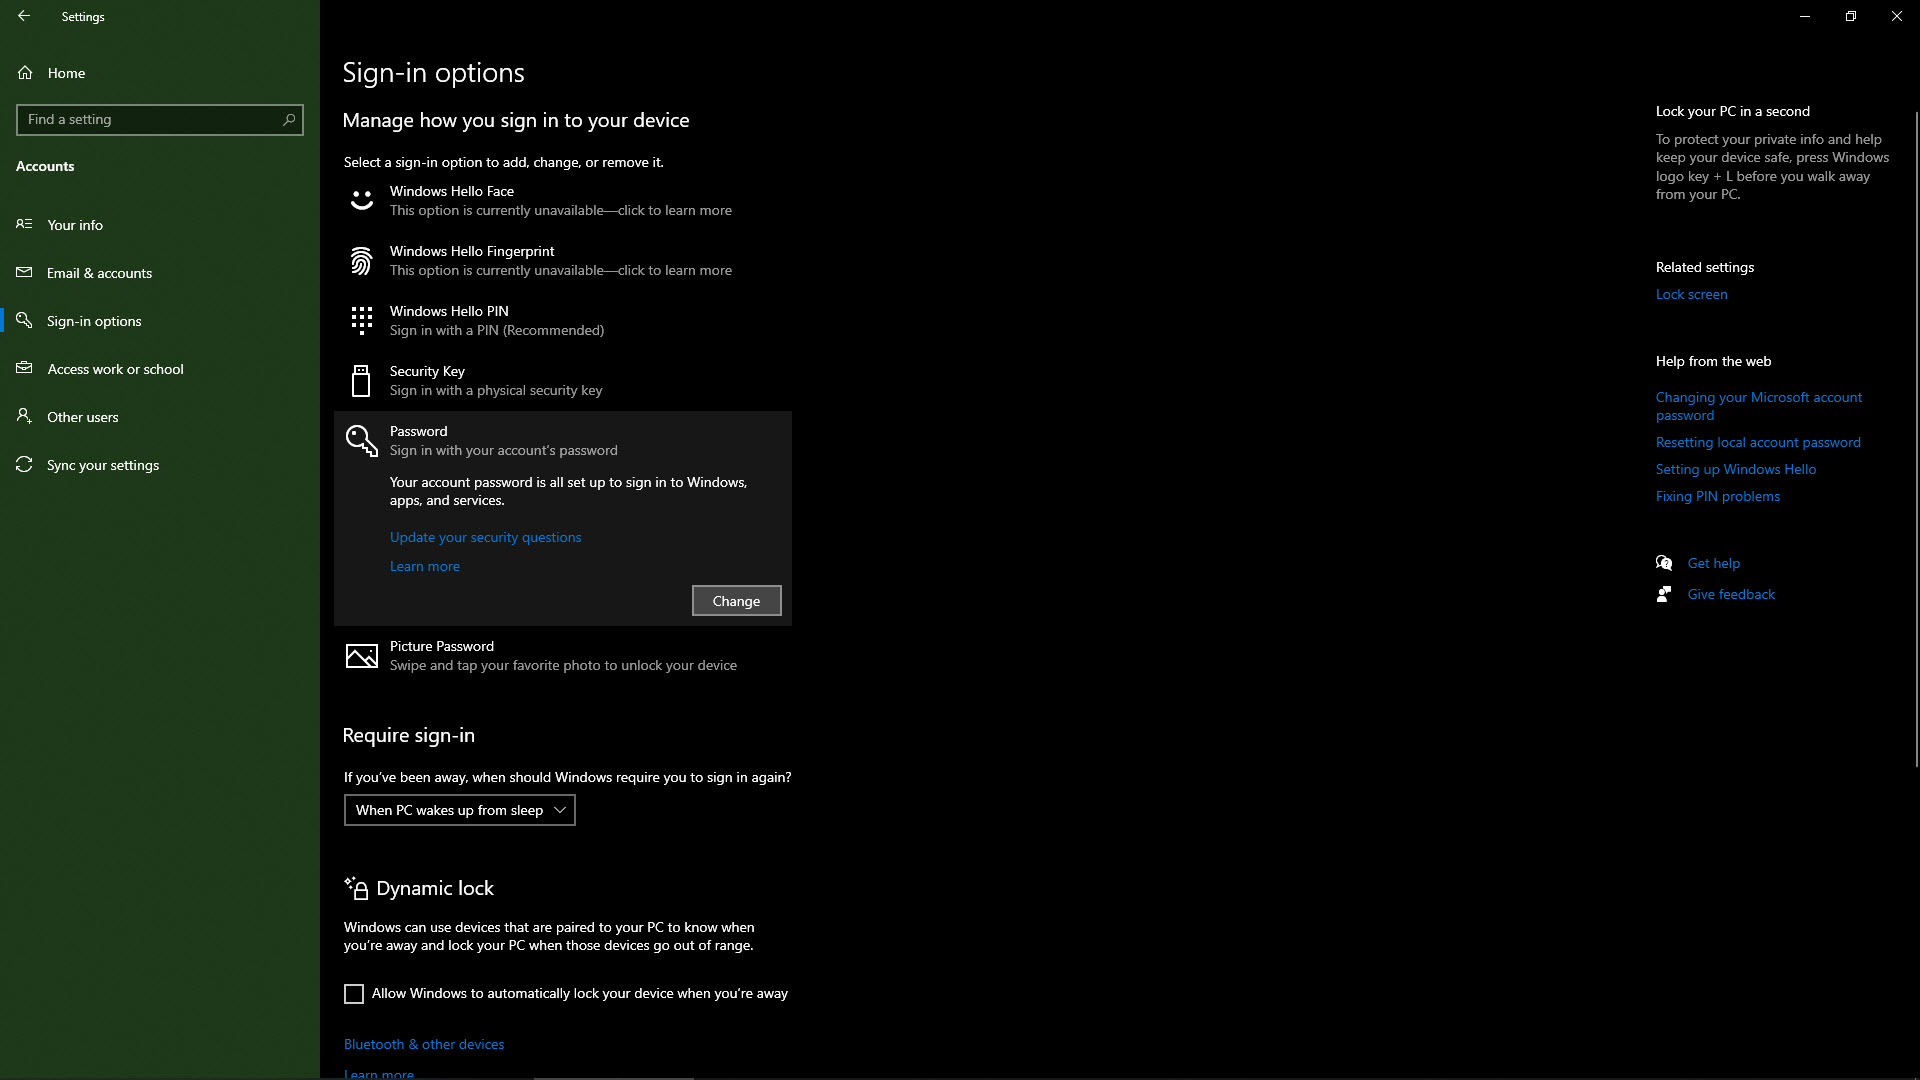Open Setting up Windows Hello link
The width and height of the screenshot is (1920, 1080).
(1736, 469)
